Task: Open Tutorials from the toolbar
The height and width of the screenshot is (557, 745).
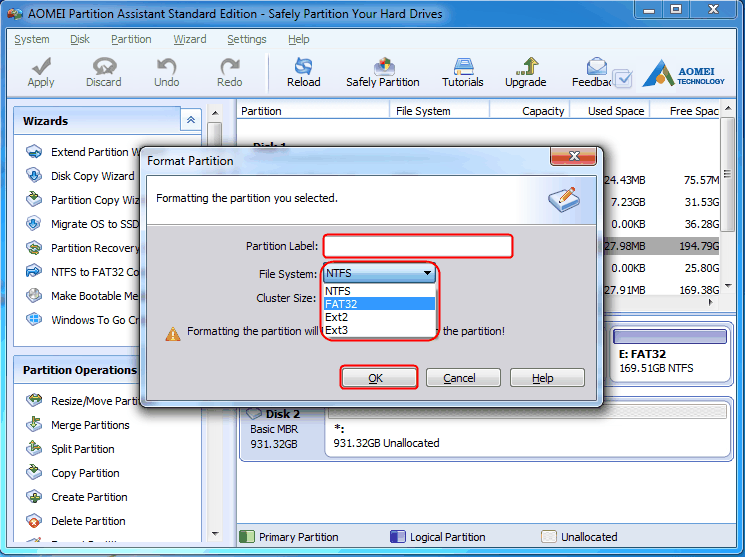Action: [462, 73]
